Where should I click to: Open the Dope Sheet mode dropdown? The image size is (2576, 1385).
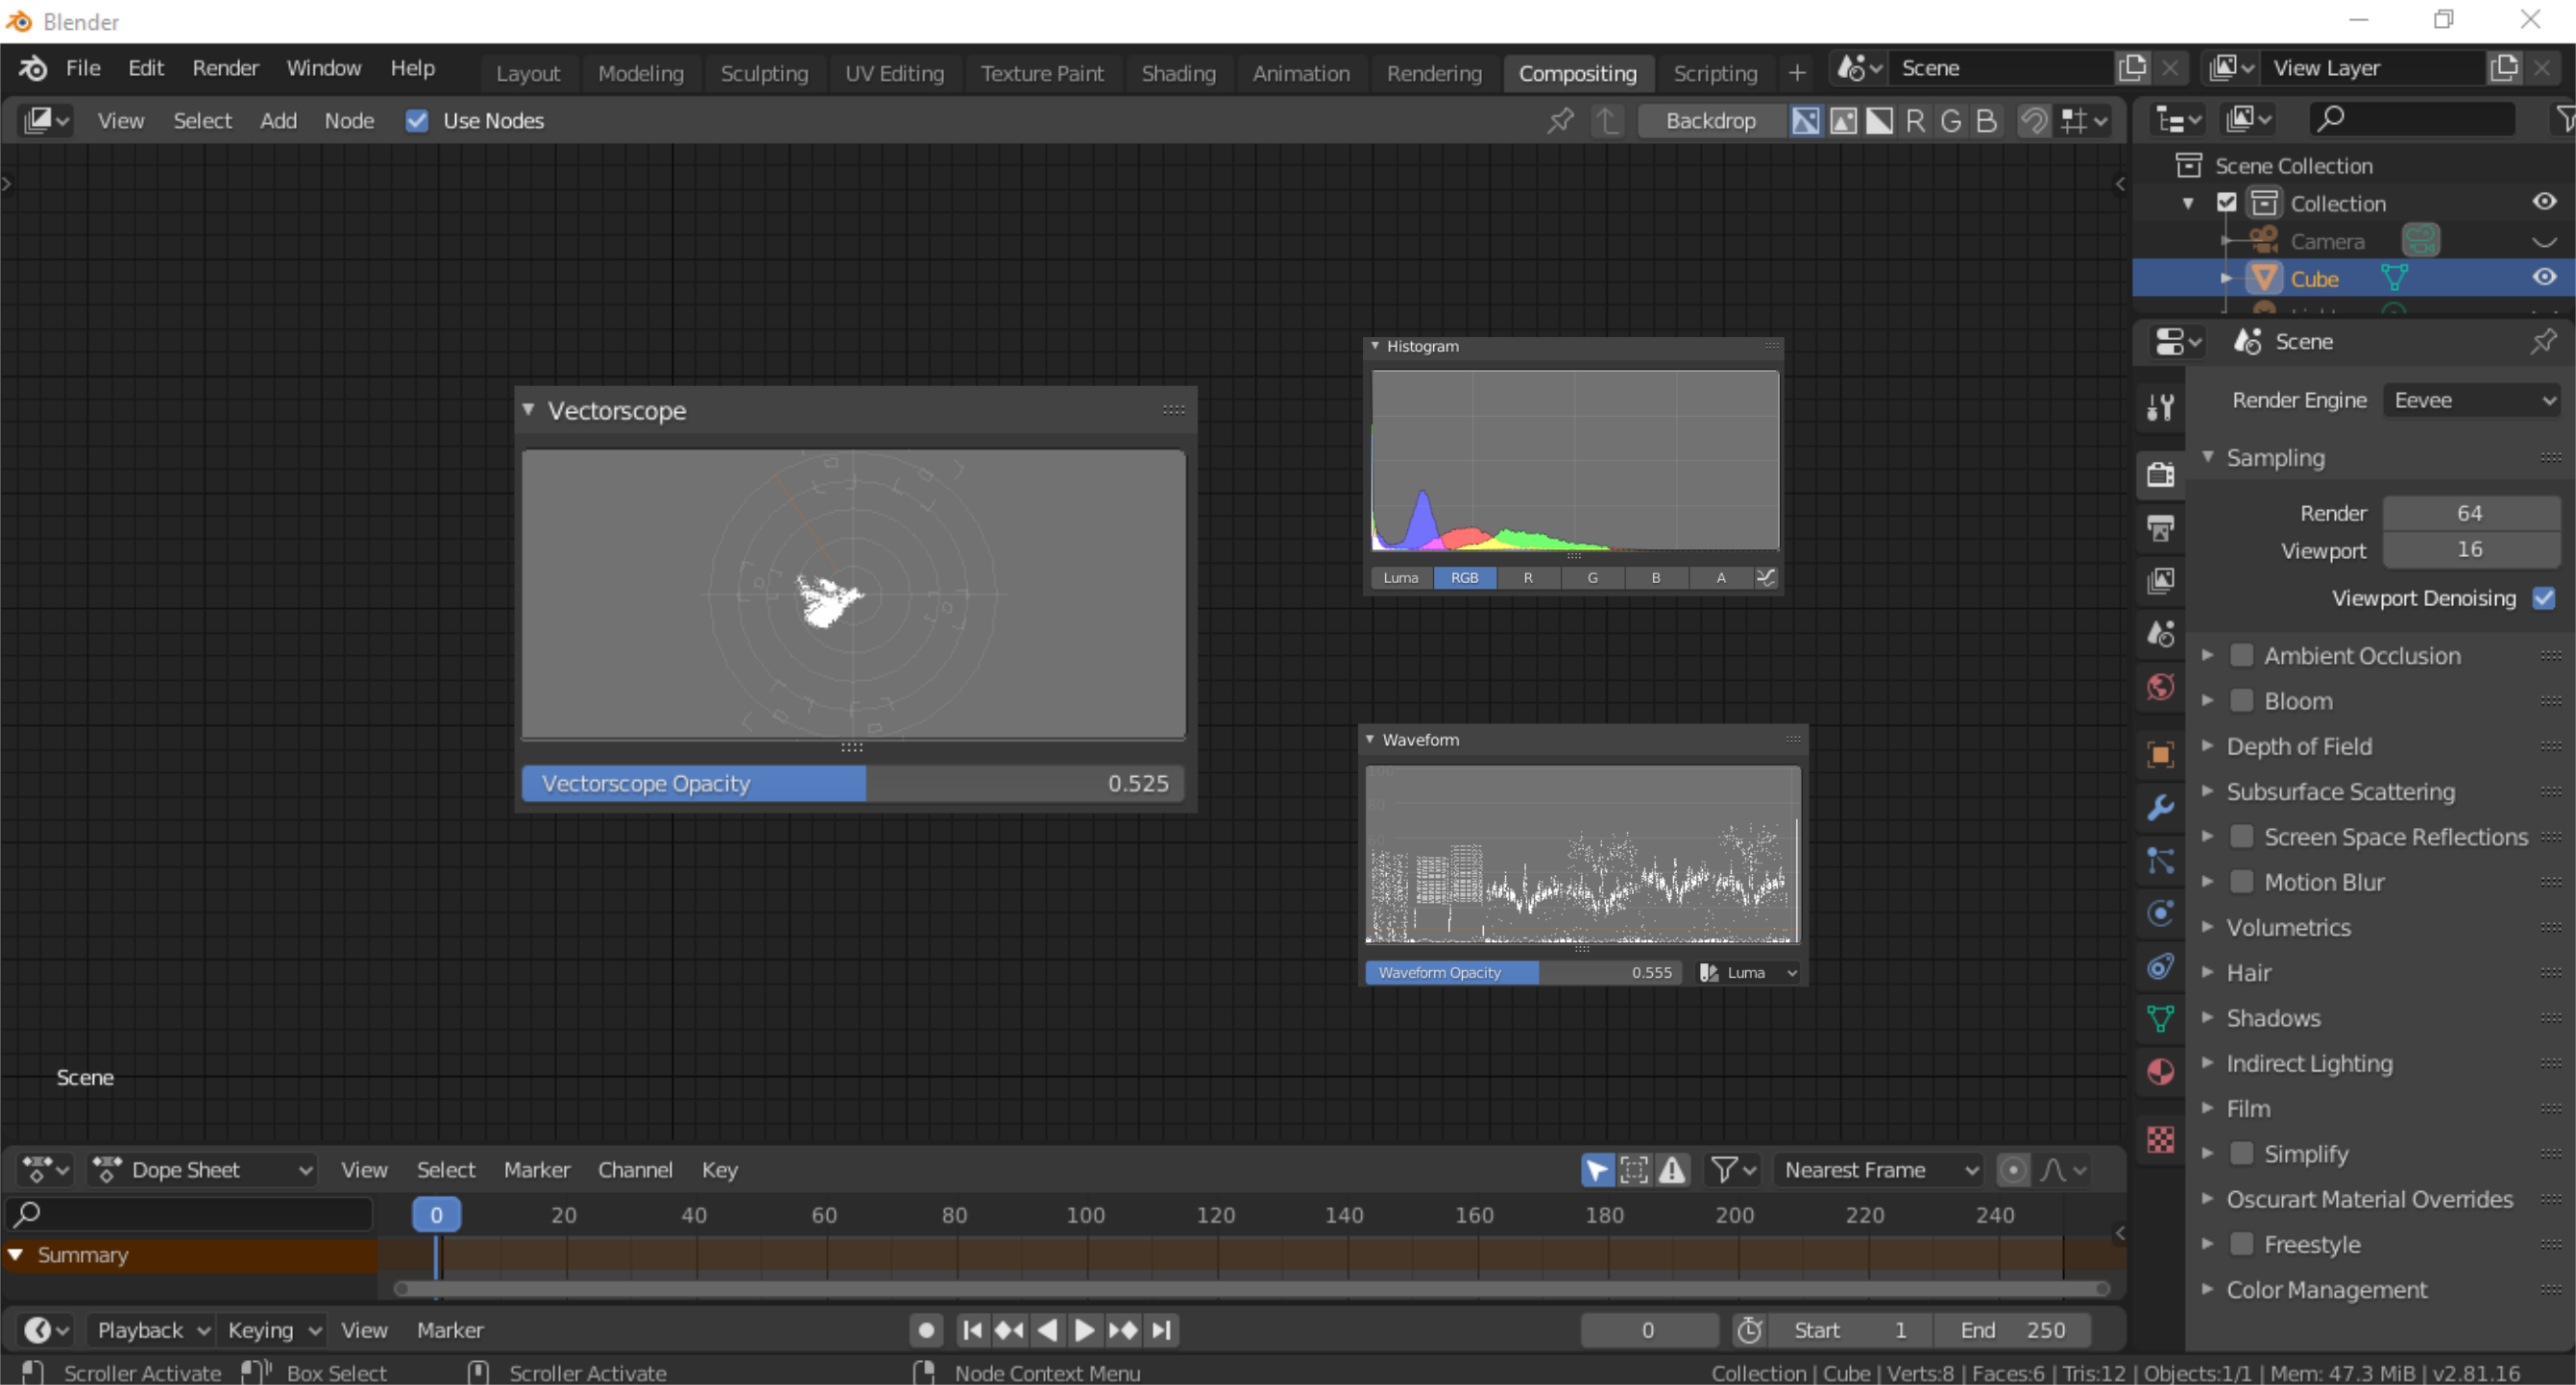pyautogui.click(x=203, y=1169)
